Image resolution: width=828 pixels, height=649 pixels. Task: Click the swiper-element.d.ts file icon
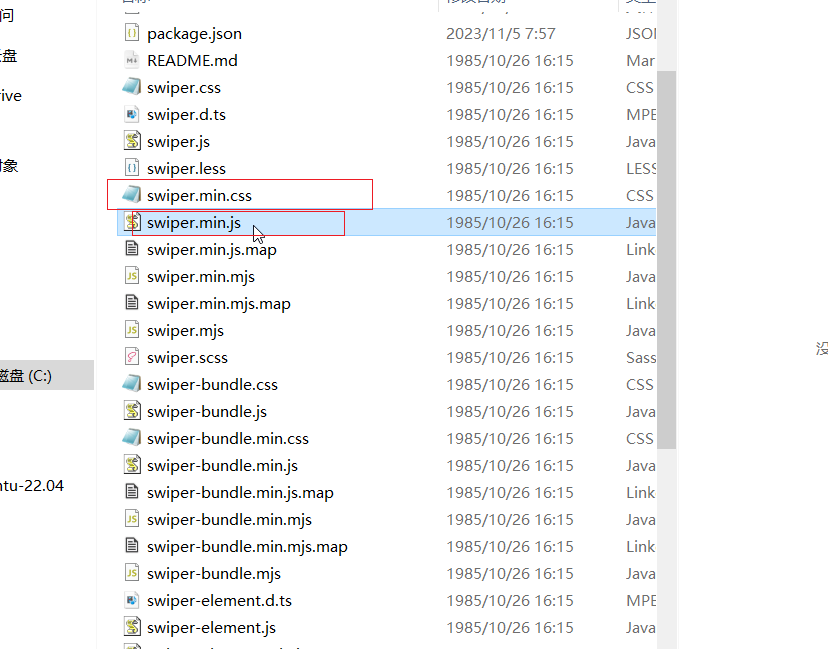click(x=132, y=600)
